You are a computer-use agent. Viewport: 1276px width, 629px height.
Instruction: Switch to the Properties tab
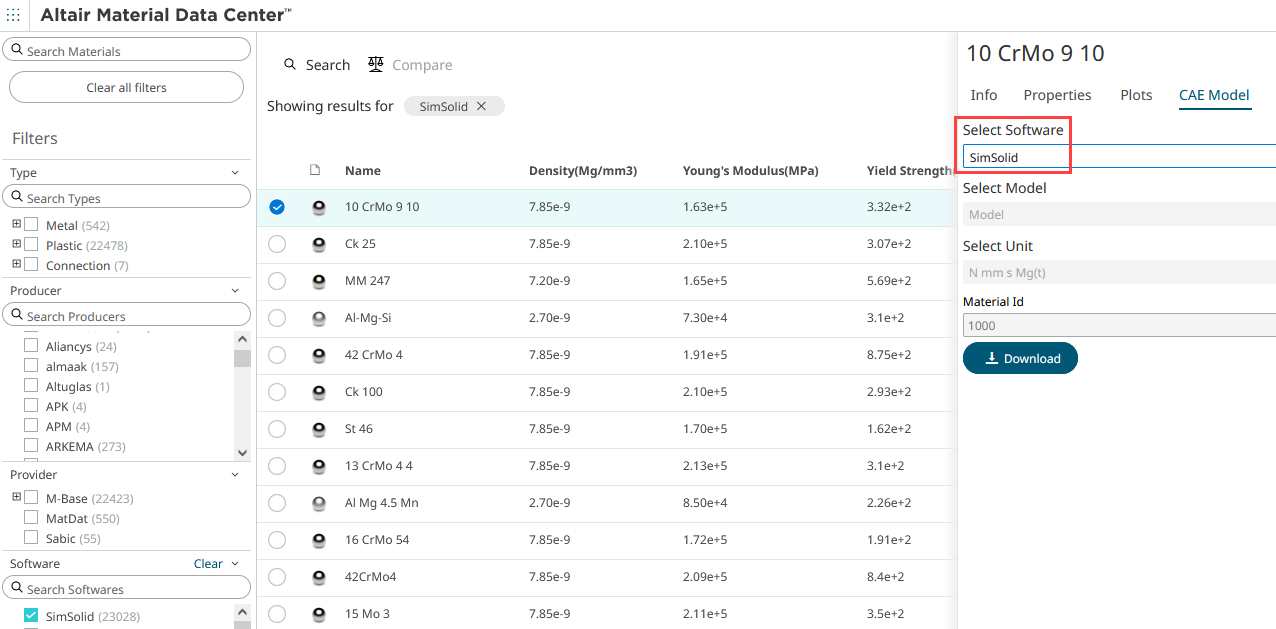pyautogui.click(x=1057, y=95)
